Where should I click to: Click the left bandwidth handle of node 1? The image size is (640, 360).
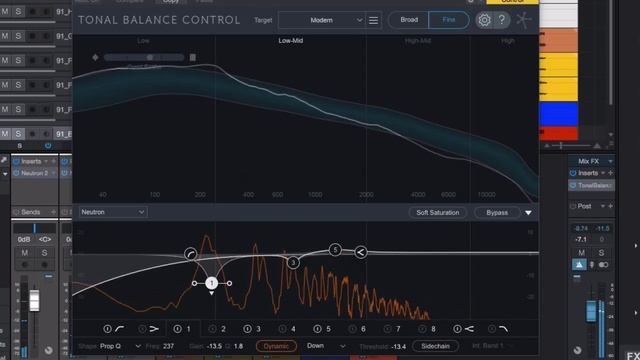(x=194, y=283)
